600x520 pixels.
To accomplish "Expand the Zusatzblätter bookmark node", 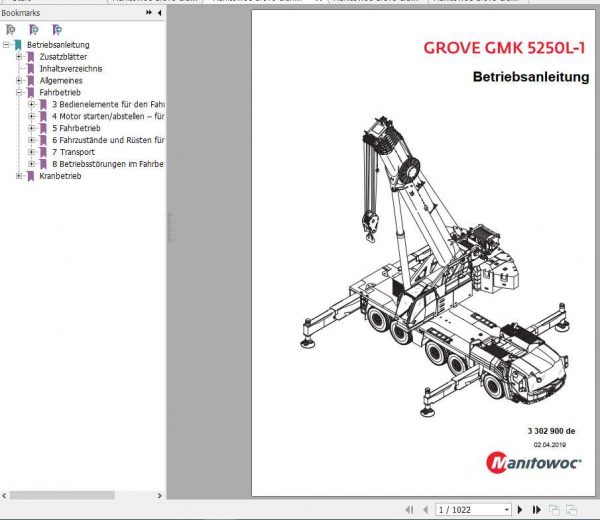I will coord(19,57).
